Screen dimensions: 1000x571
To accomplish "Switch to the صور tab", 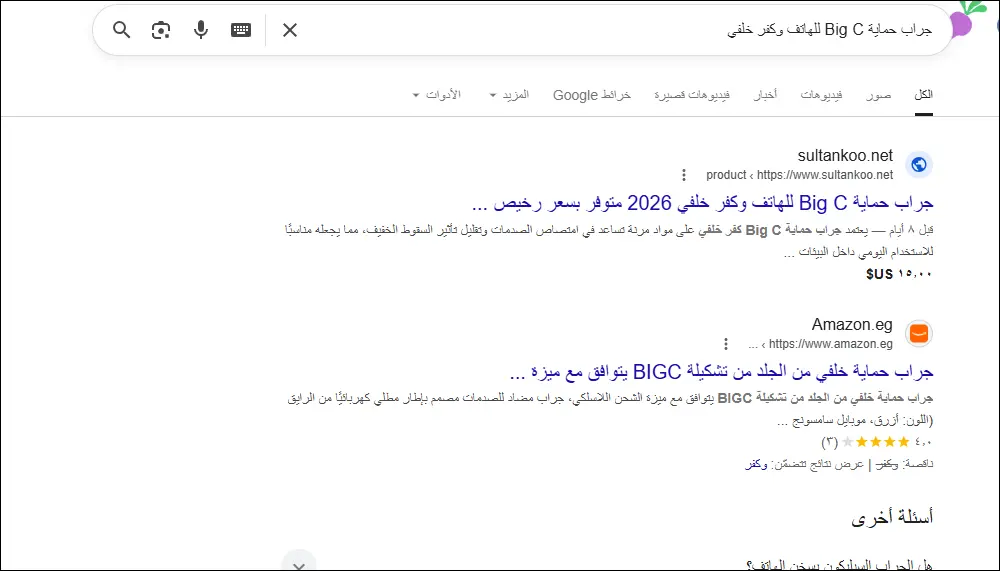I will point(878,95).
